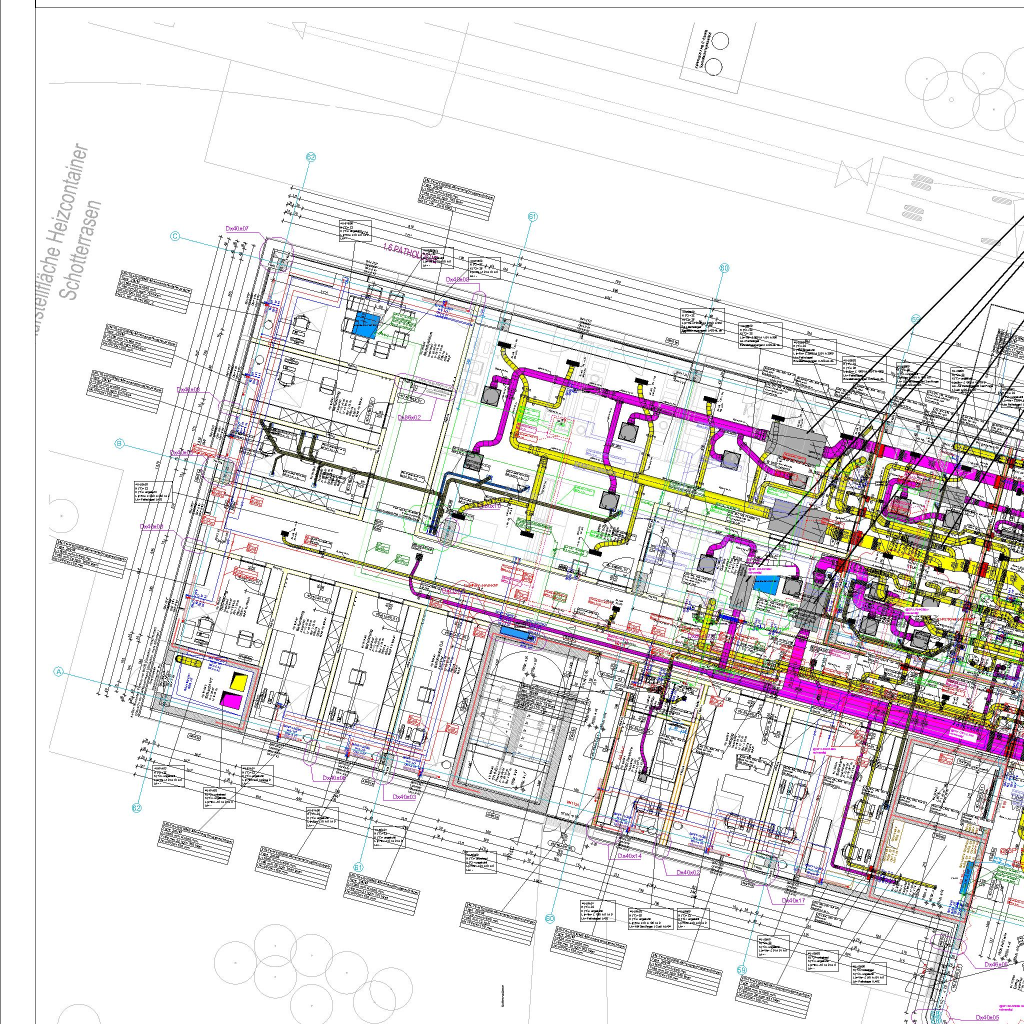Click blue filled rectangle in top-left room

pos(364,324)
